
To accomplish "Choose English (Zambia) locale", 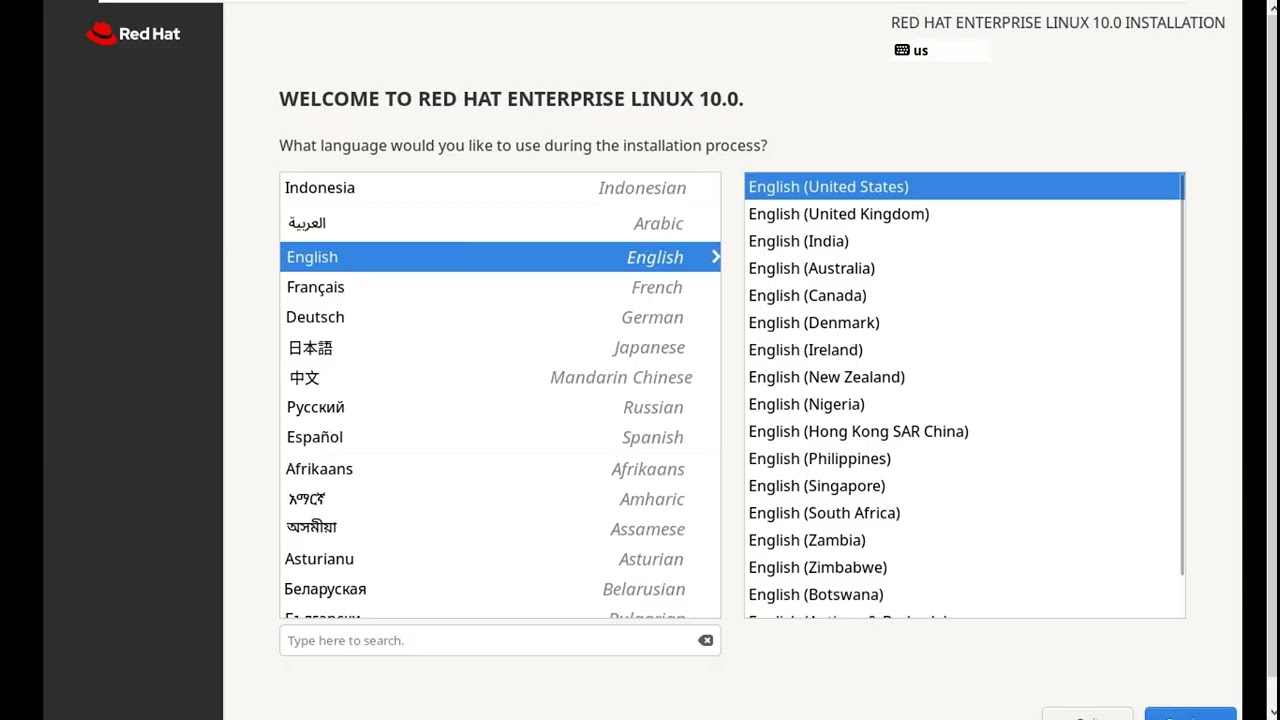I will (x=963, y=540).
